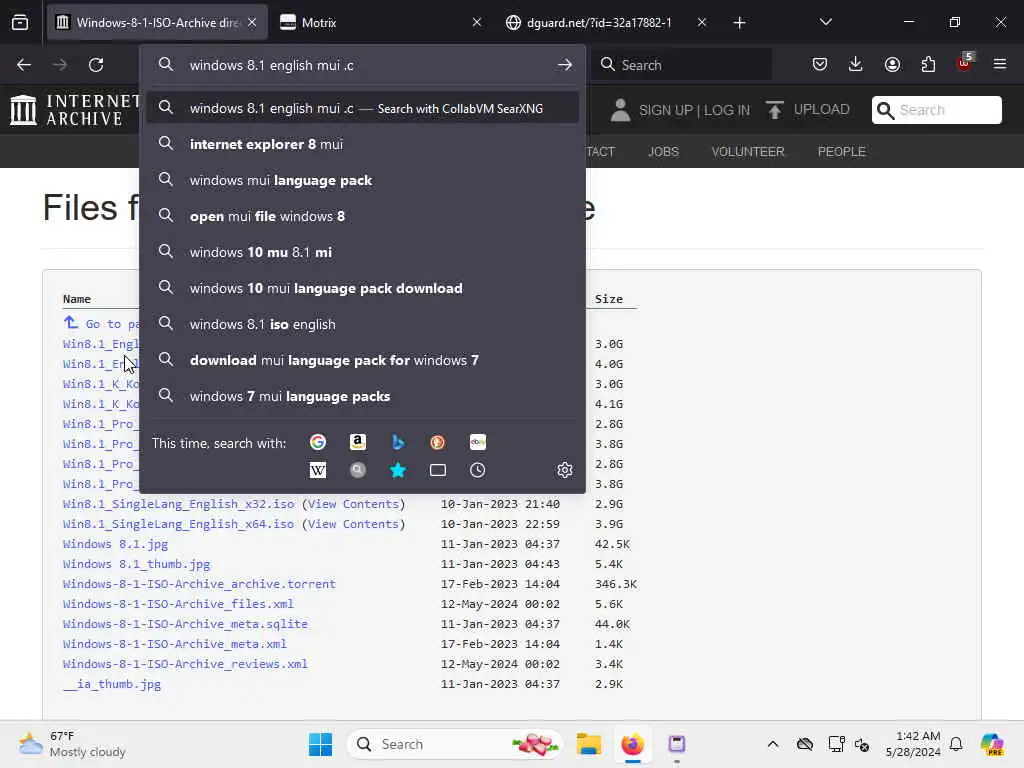View Contents of SingleLang_English_x64.iso
The image size is (1024, 768).
(x=353, y=524)
